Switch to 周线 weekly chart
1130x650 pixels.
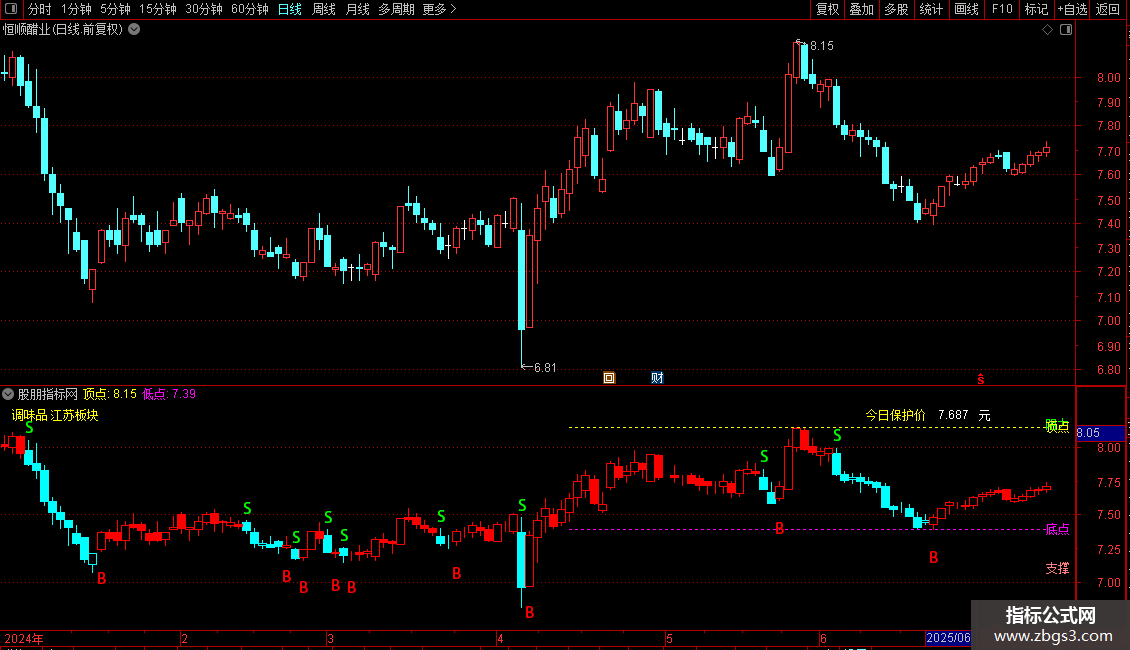click(x=324, y=9)
